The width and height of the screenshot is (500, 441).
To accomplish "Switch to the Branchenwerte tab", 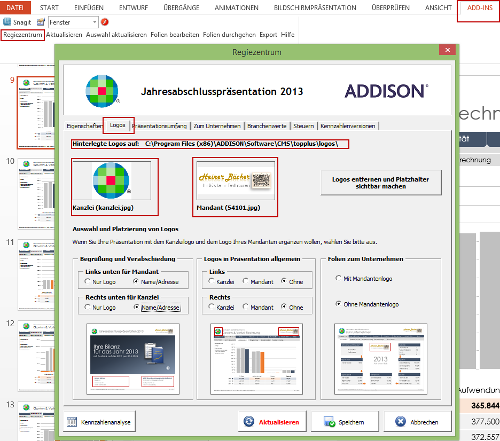I will click(x=267, y=126).
